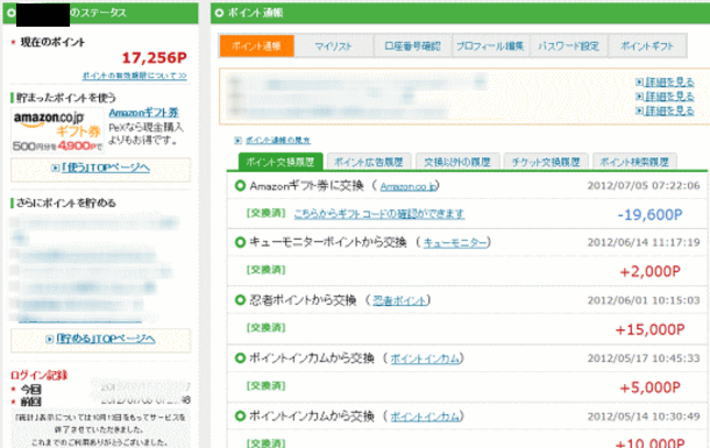Open the 忍者ポイント link
The image size is (710, 448).
pyautogui.click(x=400, y=300)
